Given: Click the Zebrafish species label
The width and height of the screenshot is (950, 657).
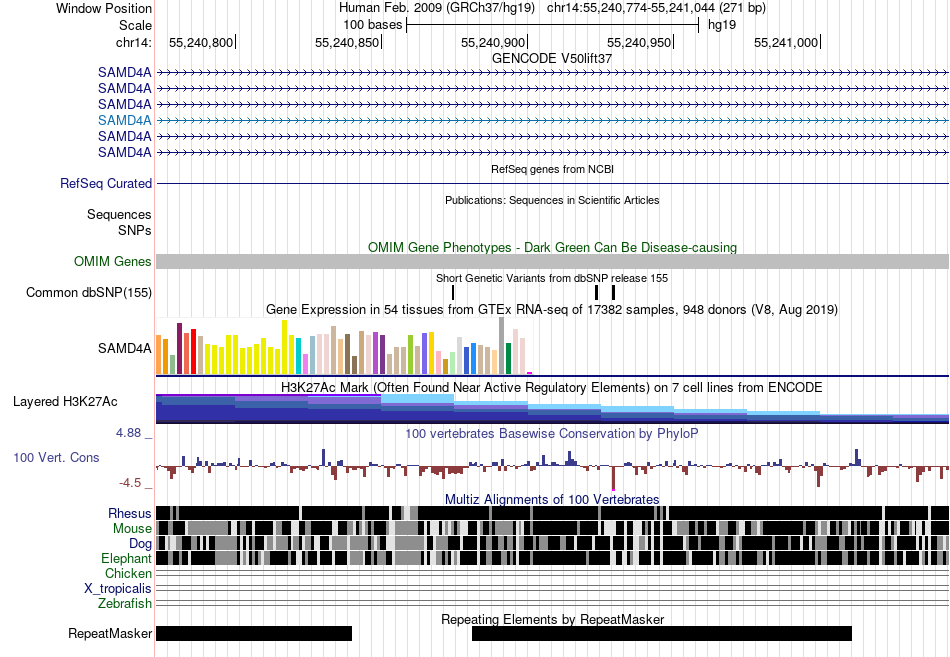Looking at the screenshot, I should pos(125,604).
